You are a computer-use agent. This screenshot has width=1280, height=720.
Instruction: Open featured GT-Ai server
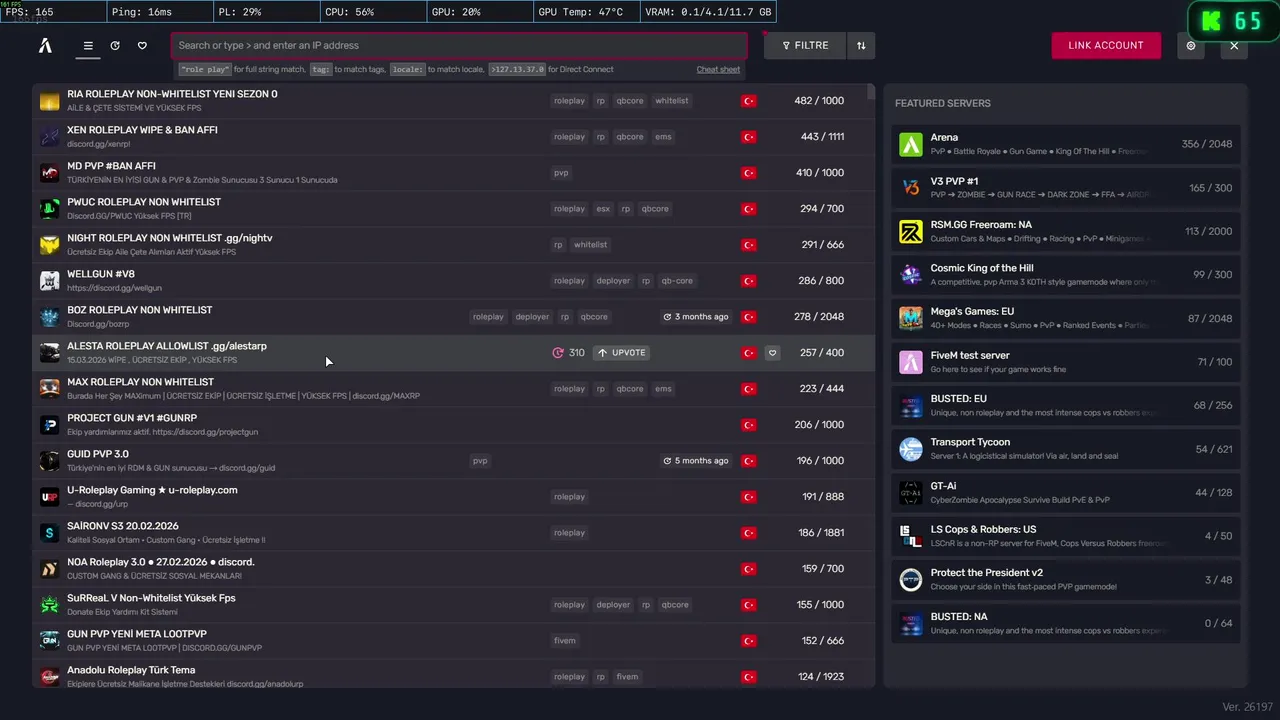coord(1066,492)
